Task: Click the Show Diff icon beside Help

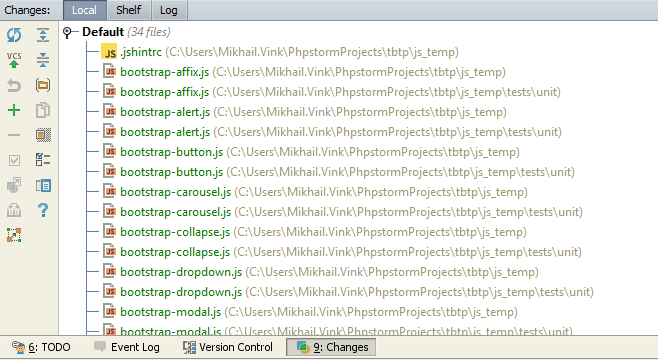Action: tap(43, 185)
